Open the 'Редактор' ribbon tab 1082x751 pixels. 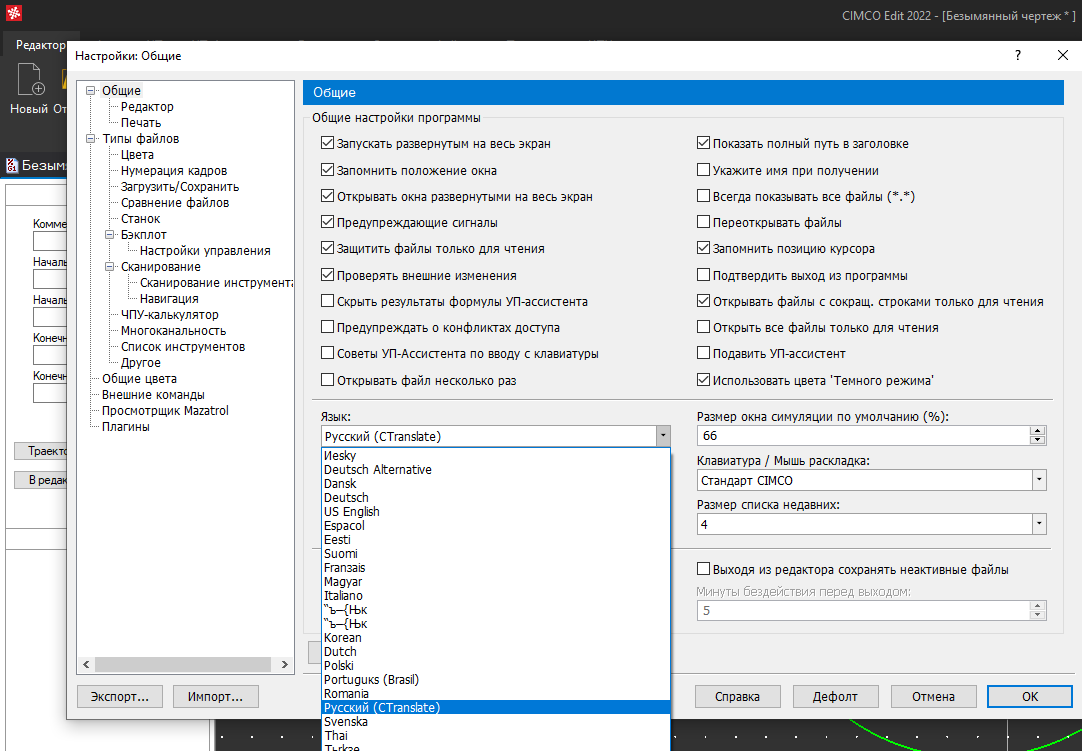40,45
